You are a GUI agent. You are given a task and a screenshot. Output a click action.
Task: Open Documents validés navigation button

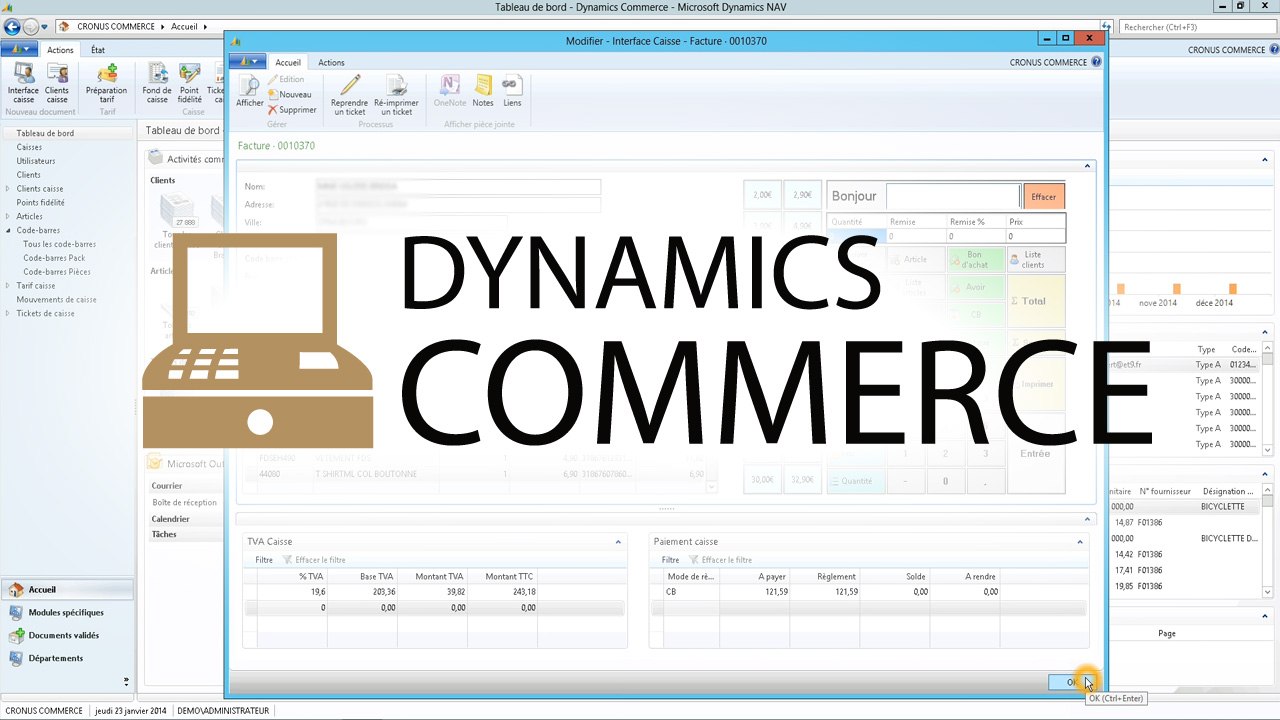(x=67, y=635)
